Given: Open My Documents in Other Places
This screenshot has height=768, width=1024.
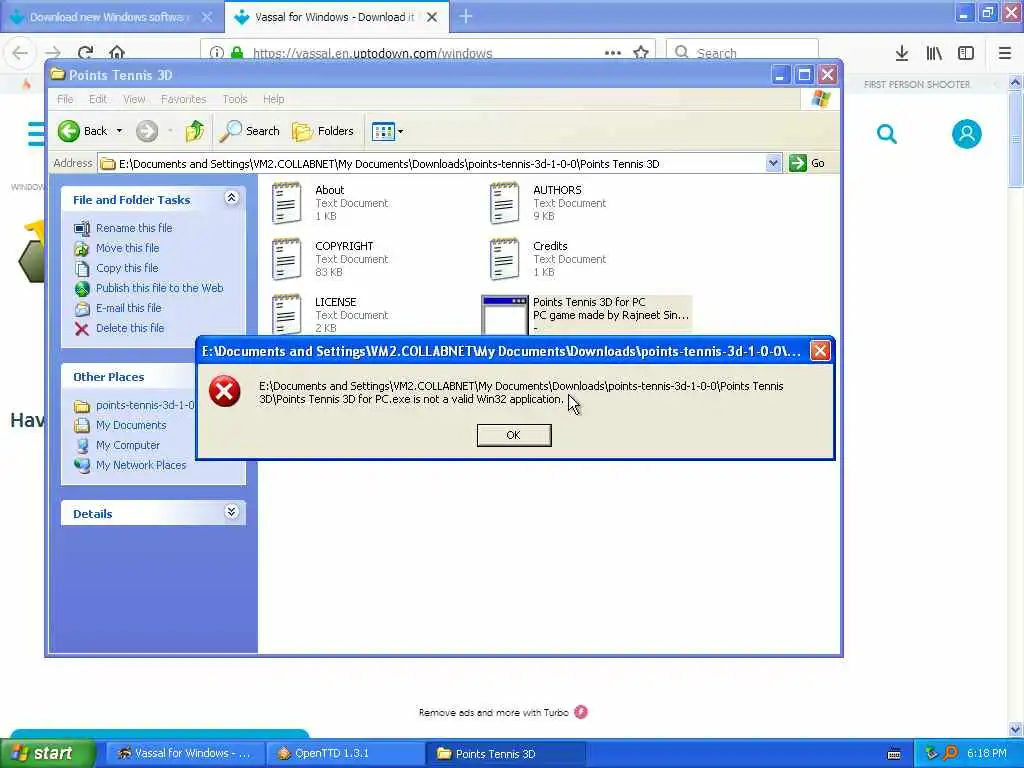Looking at the screenshot, I should [x=131, y=425].
